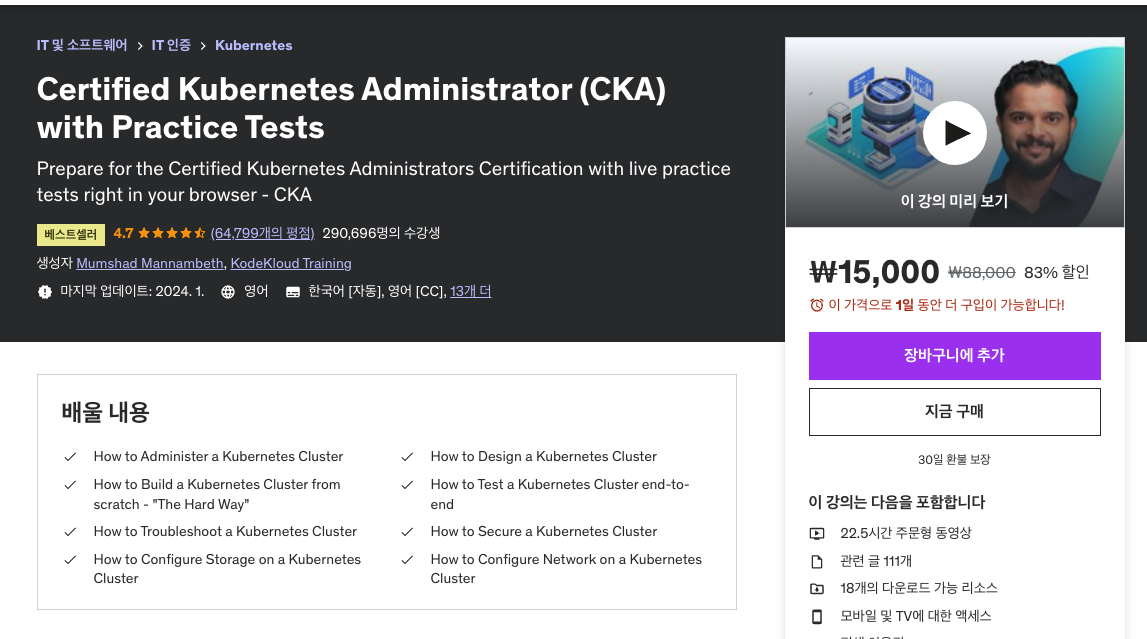Open instructor Mumshad Mannambeth's profile
The width and height of the screenshot is (1147, 639).
150,263
